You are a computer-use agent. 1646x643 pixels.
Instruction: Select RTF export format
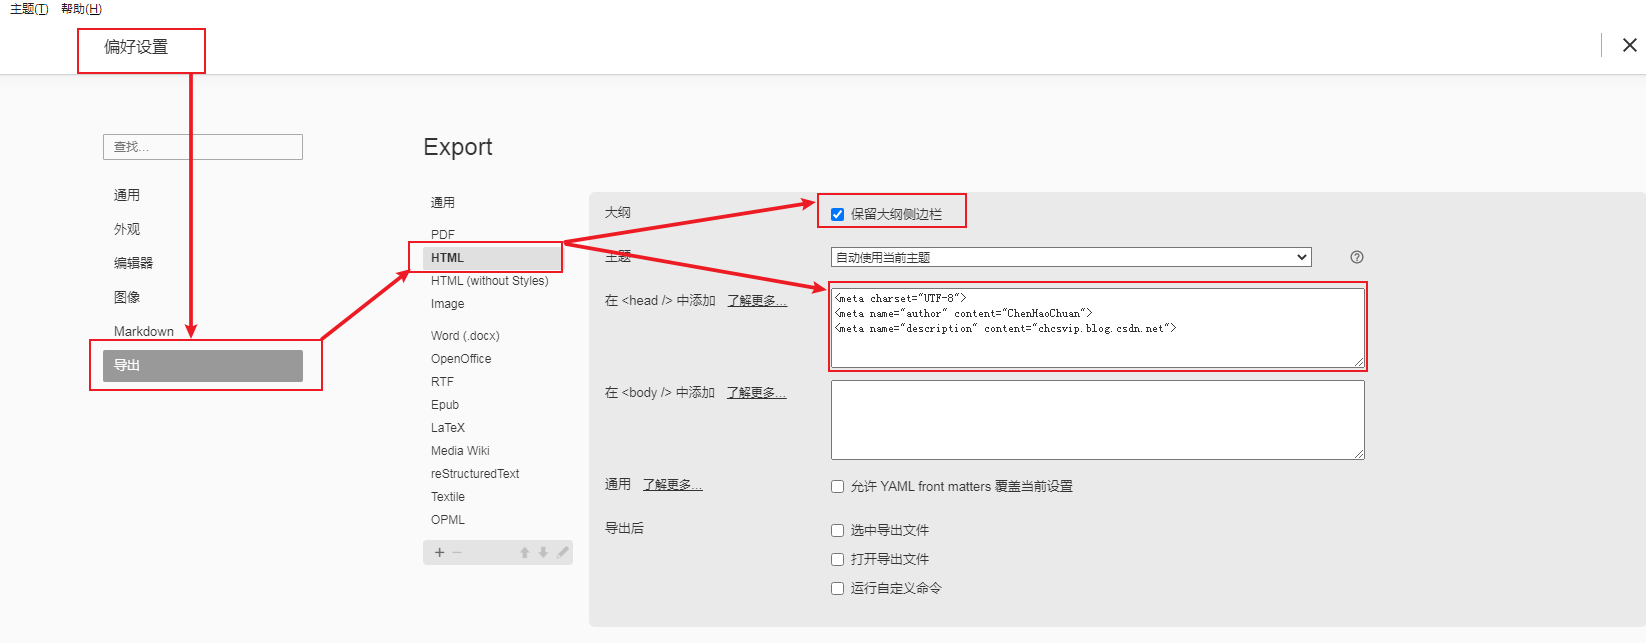pos(442,382)
